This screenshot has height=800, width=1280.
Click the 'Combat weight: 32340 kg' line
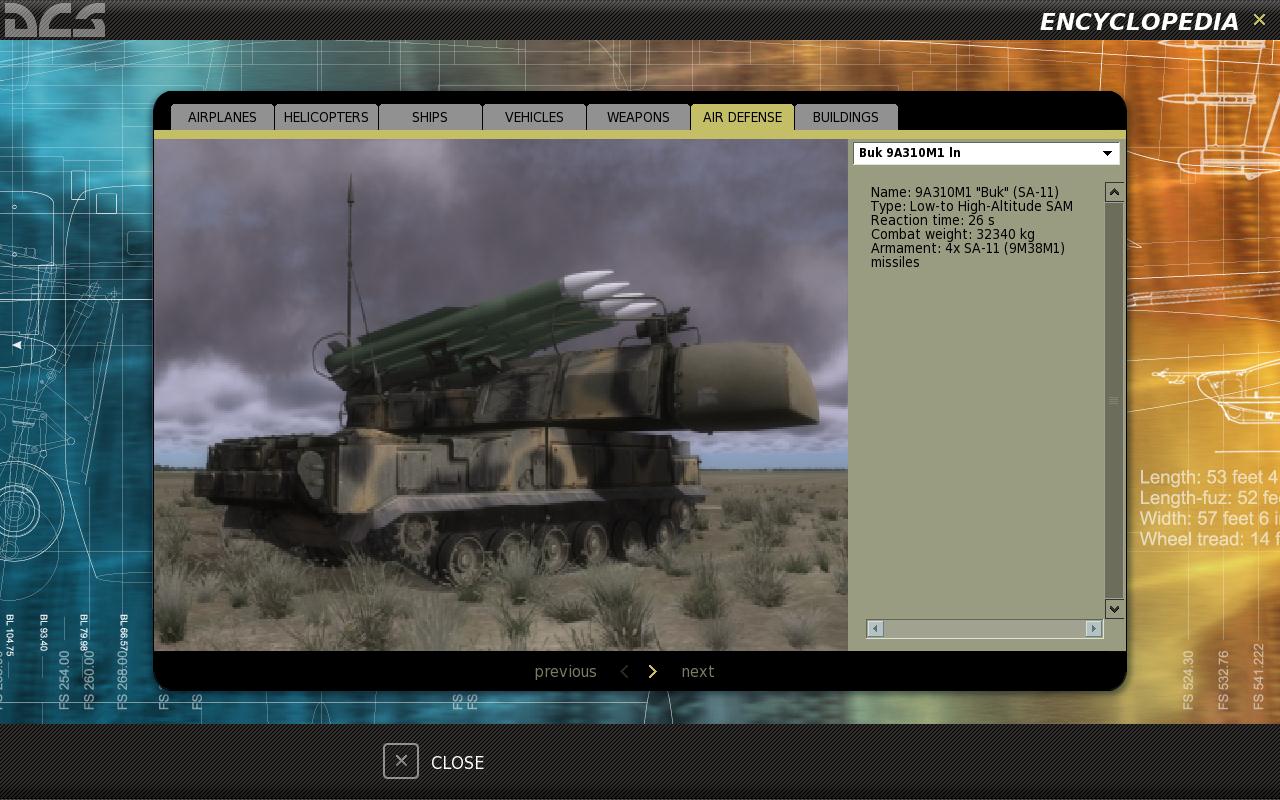pyautogui.click(x=952, y=234)
